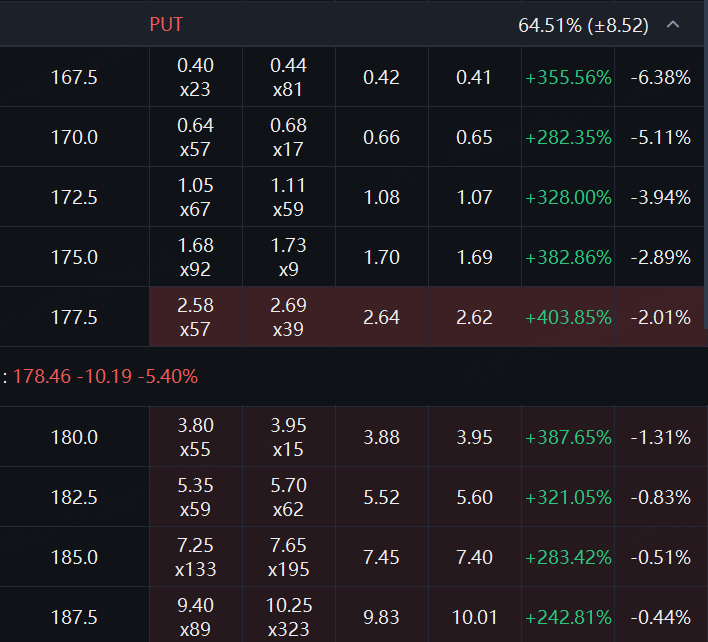Click bid price 0.64 x57

[195, 137]
